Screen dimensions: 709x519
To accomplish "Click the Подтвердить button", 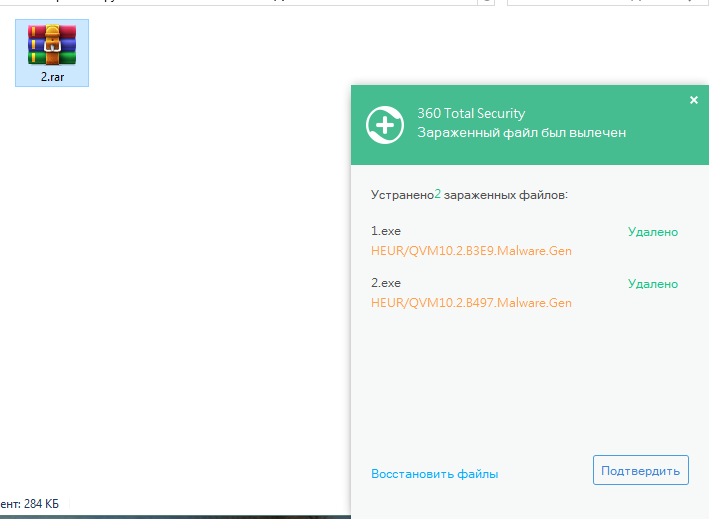I will (x=641, y=470).
